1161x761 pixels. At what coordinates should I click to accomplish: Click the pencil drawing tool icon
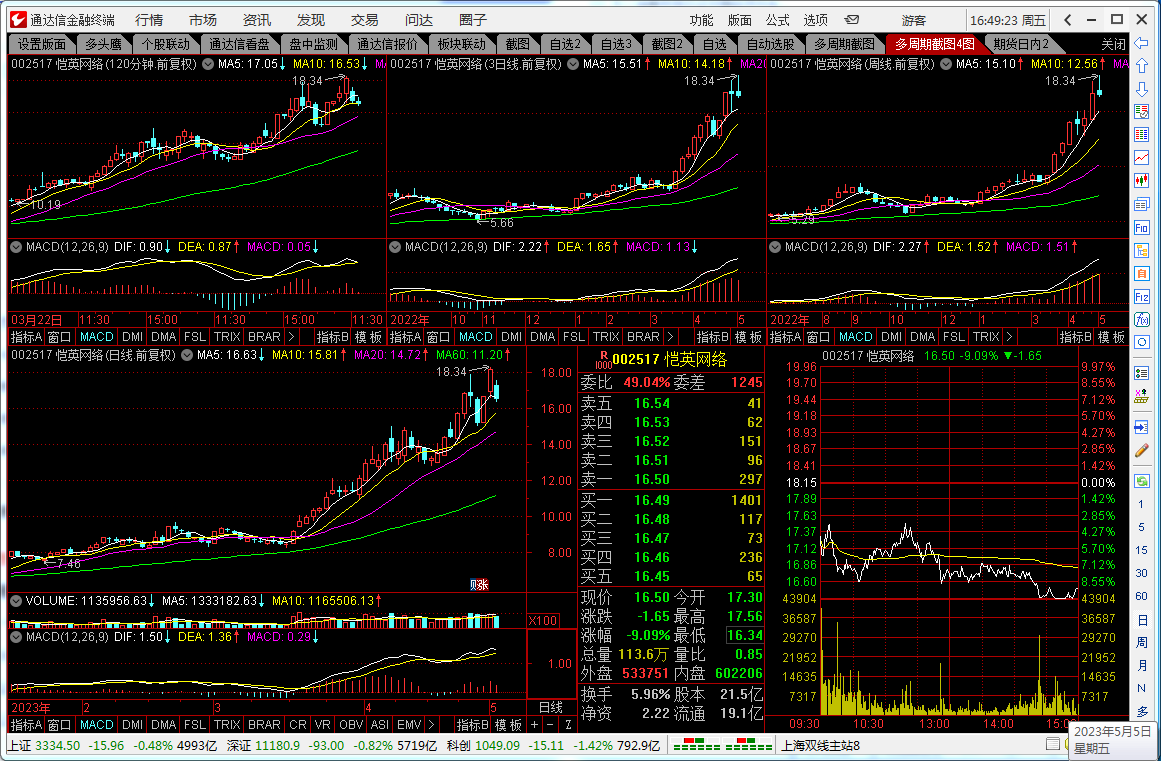point(1141,451)
